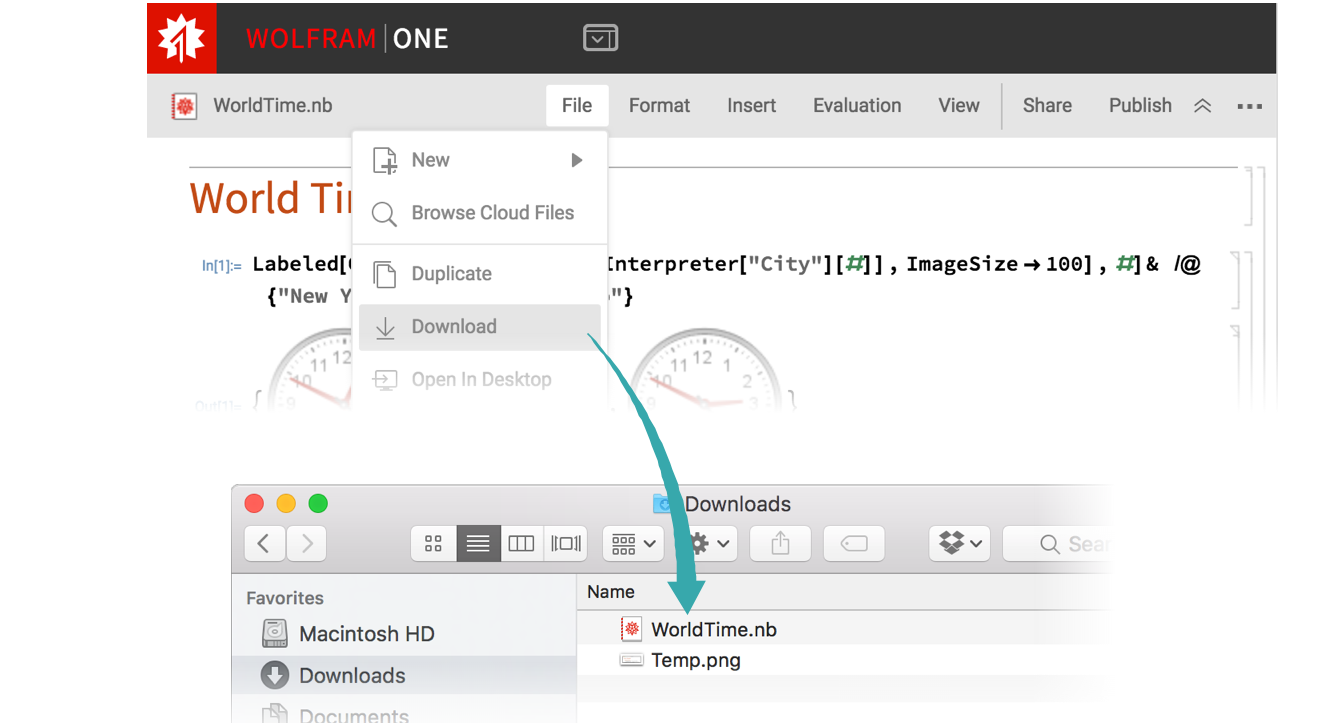Image resolution: width=1340 pixels, height=724 pixels.
Task: Open the Dropbox toolbar dropdown
Action: 959,543
